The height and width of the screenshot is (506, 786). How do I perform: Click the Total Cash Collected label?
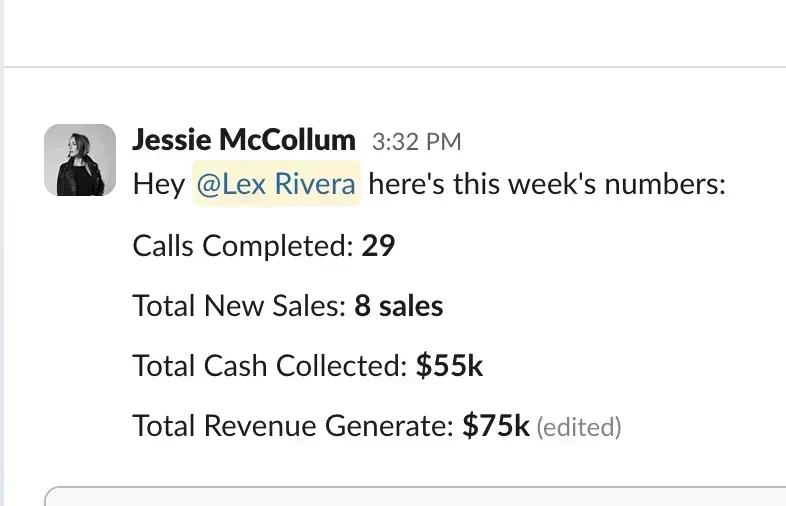(270, 366)
